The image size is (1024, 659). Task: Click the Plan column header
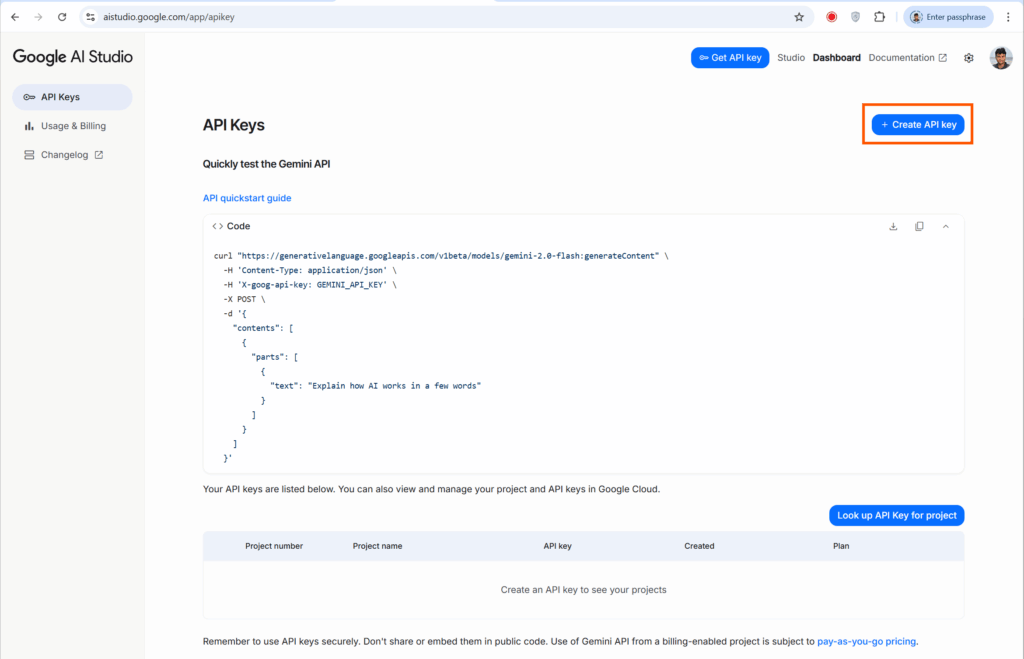[840, 546]
